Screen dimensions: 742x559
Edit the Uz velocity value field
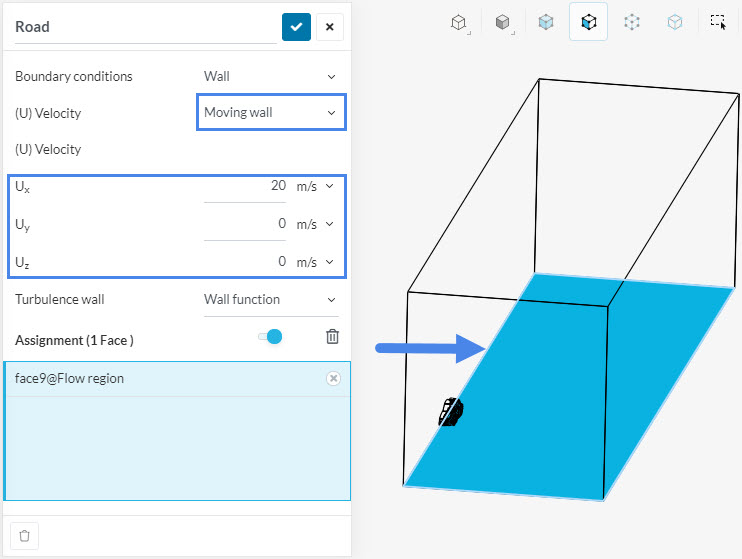click(245, 262)
